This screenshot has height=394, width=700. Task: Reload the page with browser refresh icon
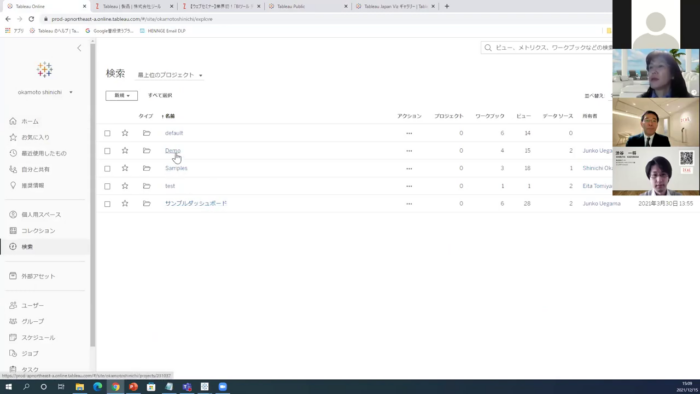click(31, 19)
